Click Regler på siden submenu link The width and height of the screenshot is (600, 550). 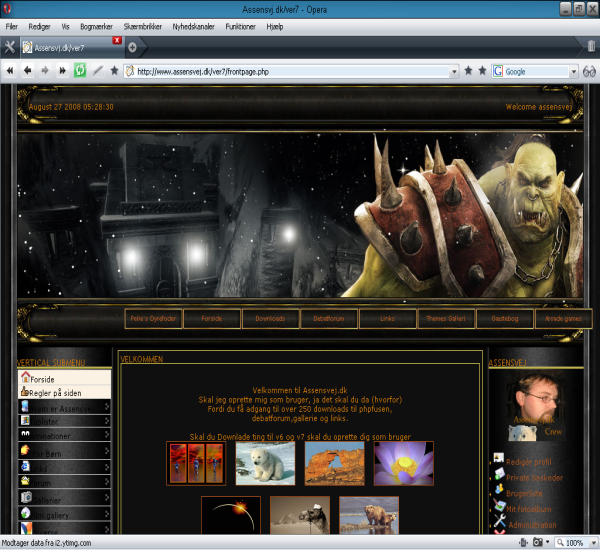(64, 392)
